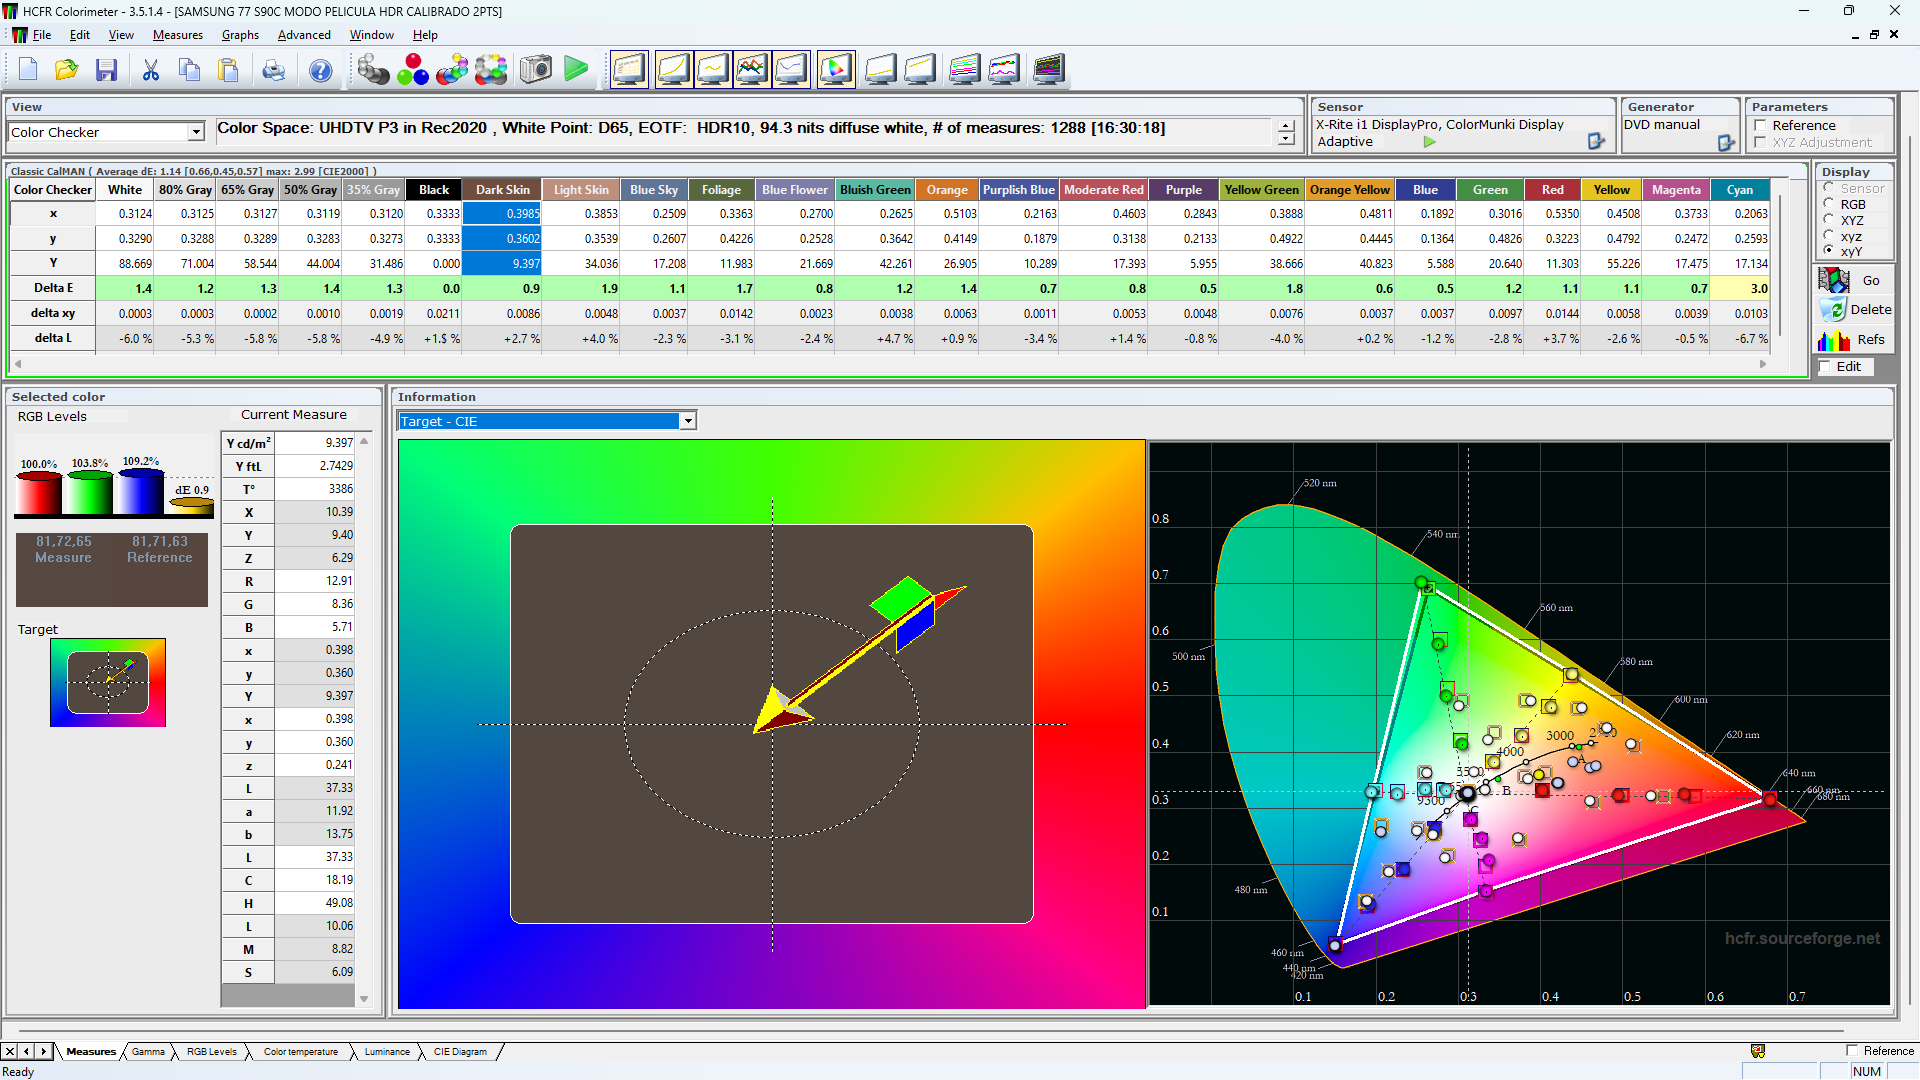
Task: Click the gray scale measure spheres icon
Action: (373, 70)
